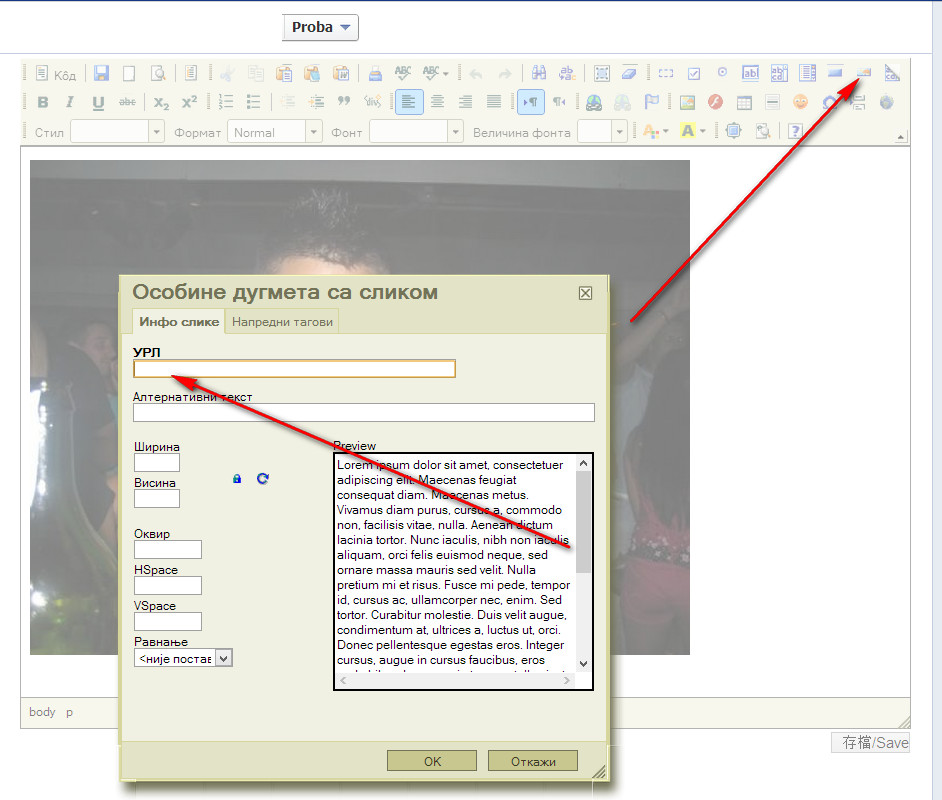Click the Anchor flag icon
This screenshot has width=942, height=800.
pos(651,102)
